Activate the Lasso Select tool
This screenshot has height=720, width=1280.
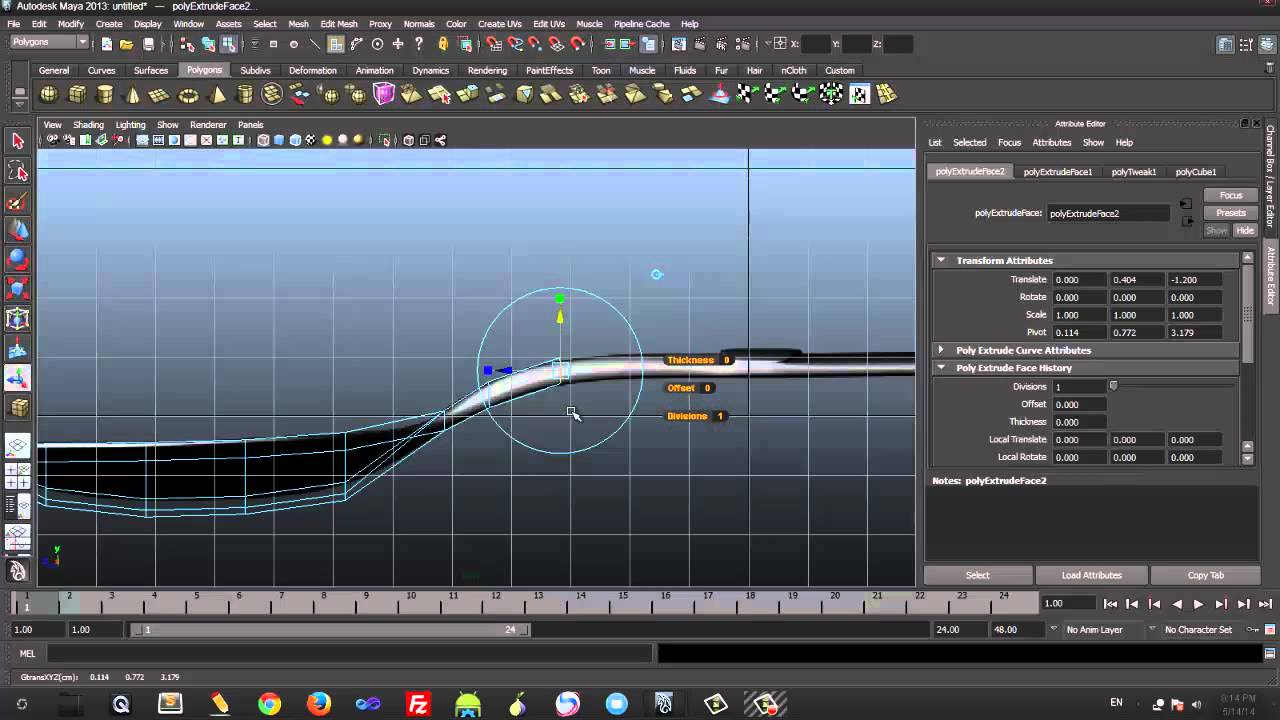pyautogui.click(x=17, y=171)
